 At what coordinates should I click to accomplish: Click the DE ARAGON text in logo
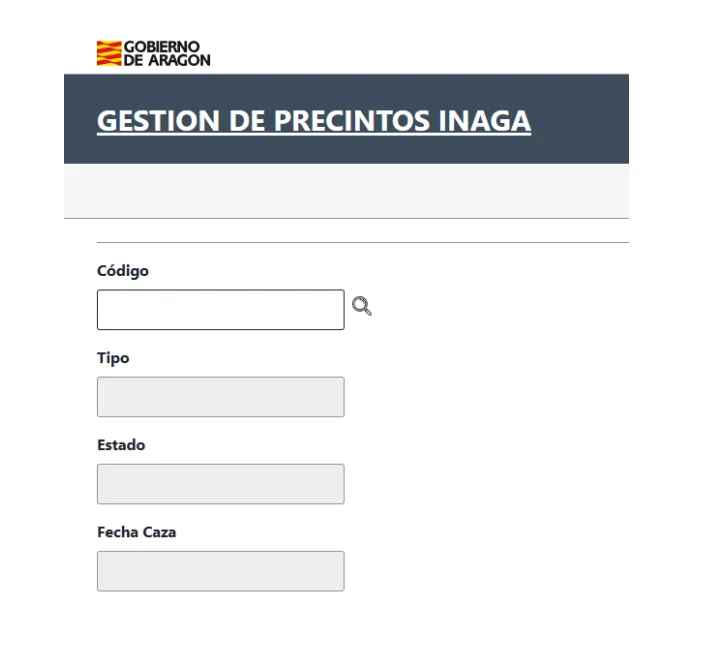click(166, 60)
